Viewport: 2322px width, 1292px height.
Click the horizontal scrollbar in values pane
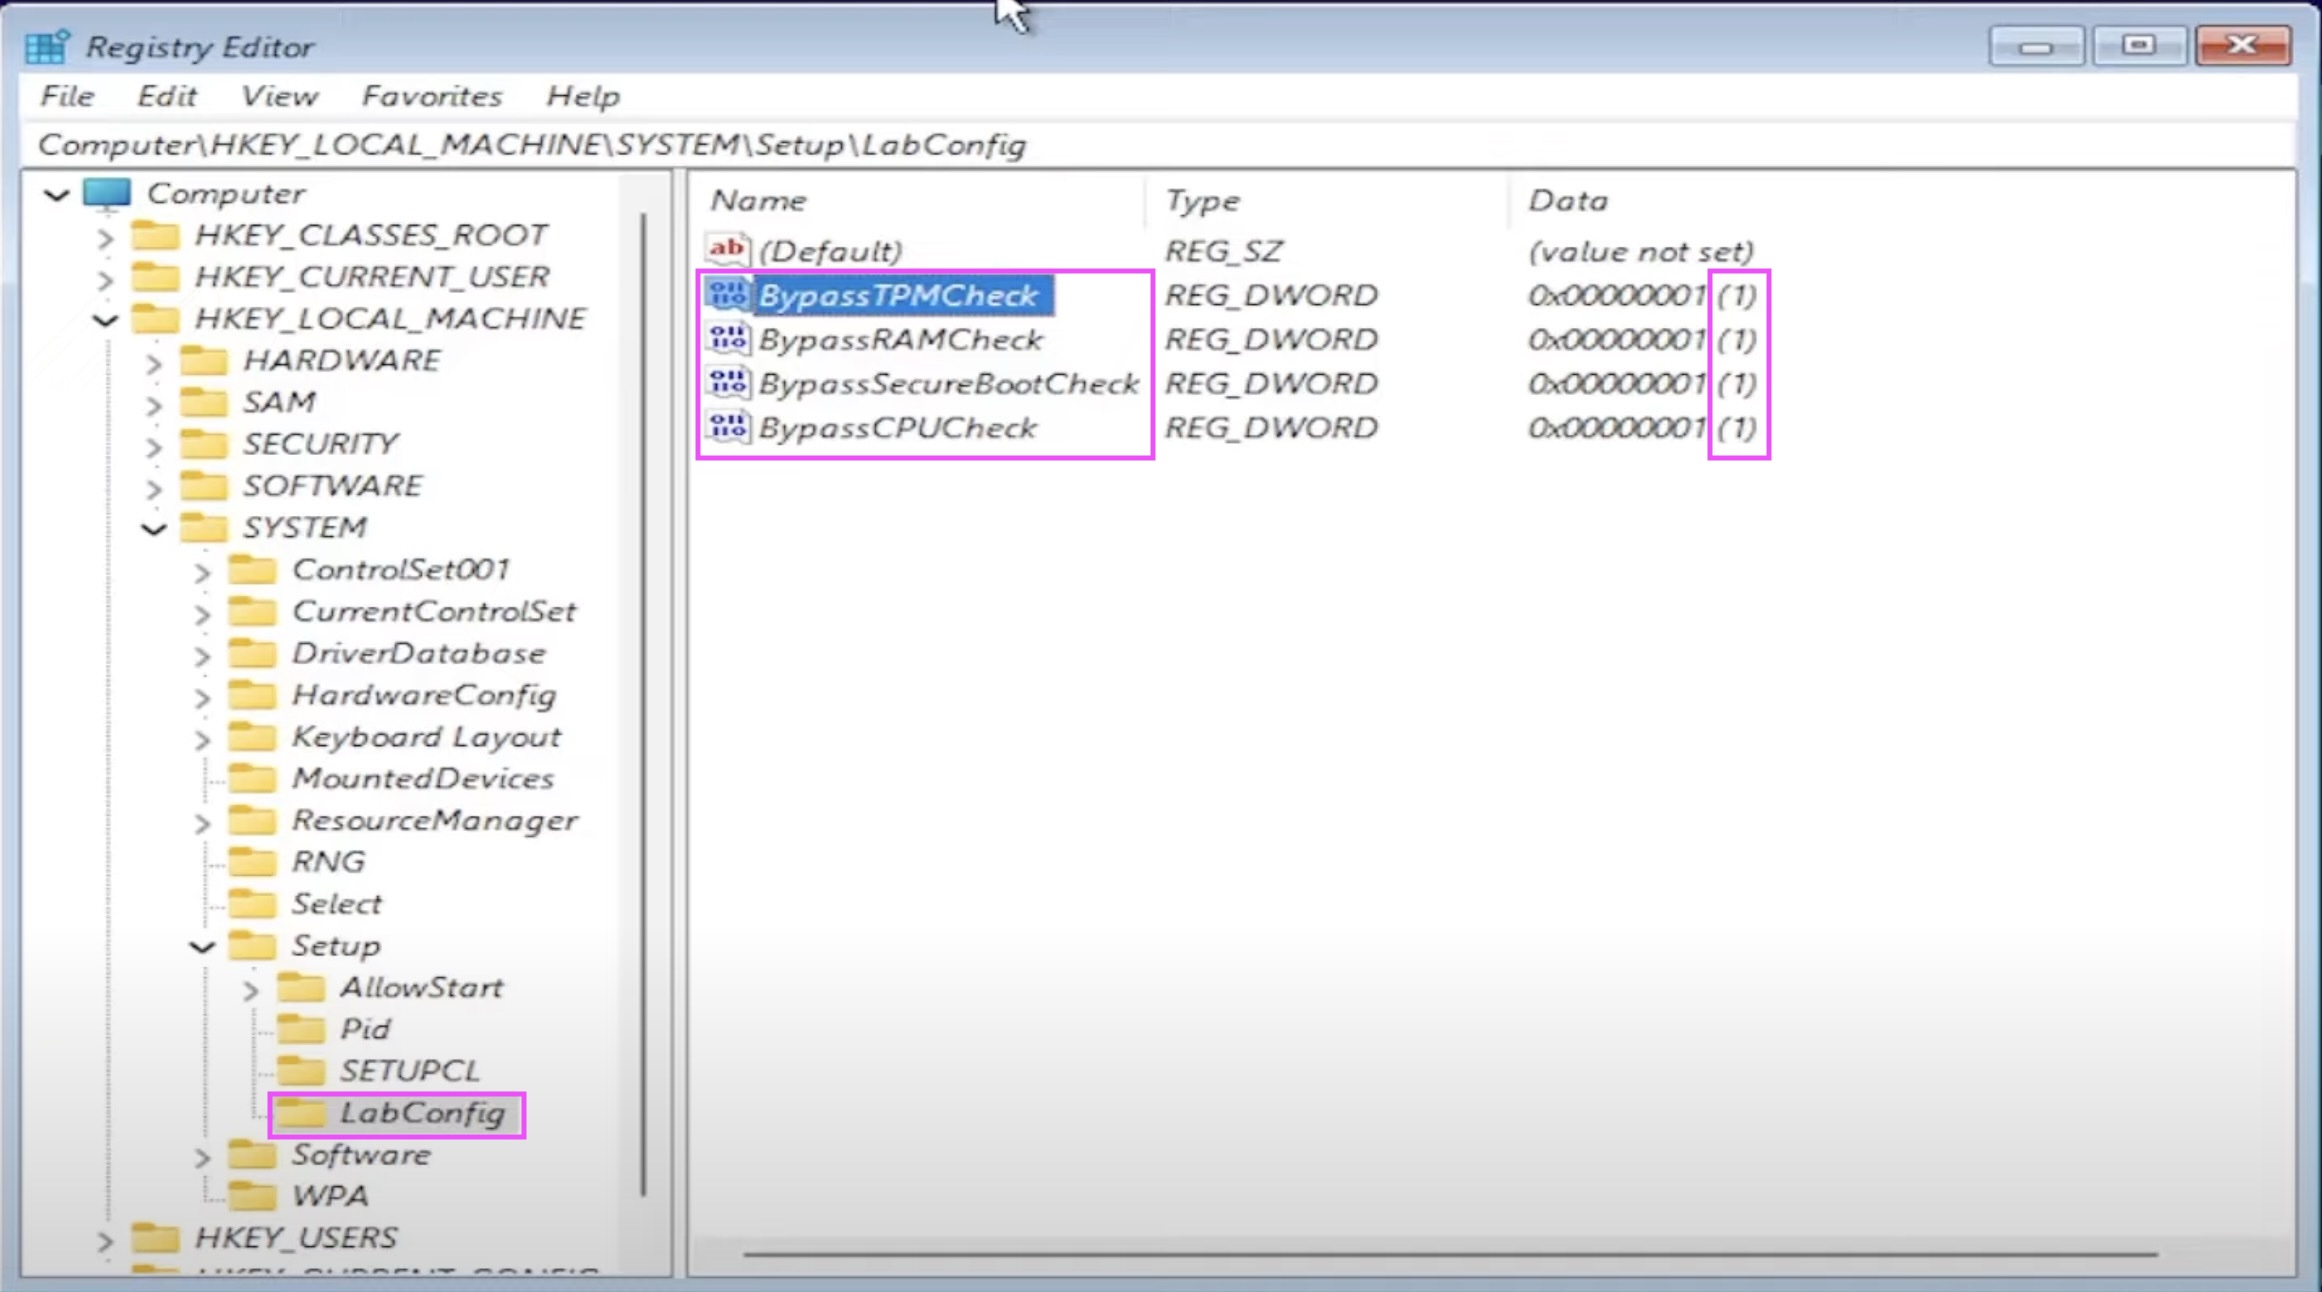[1450, 1253]
